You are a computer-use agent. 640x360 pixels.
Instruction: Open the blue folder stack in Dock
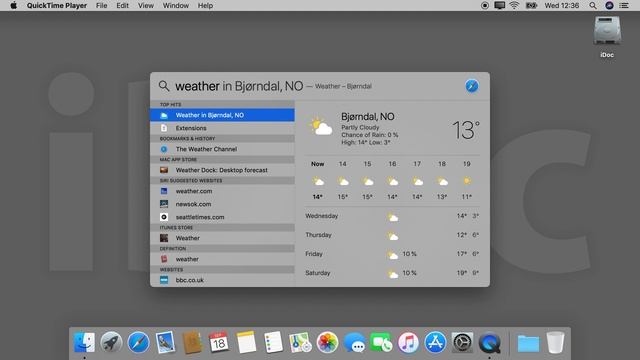tap(528, 343)
